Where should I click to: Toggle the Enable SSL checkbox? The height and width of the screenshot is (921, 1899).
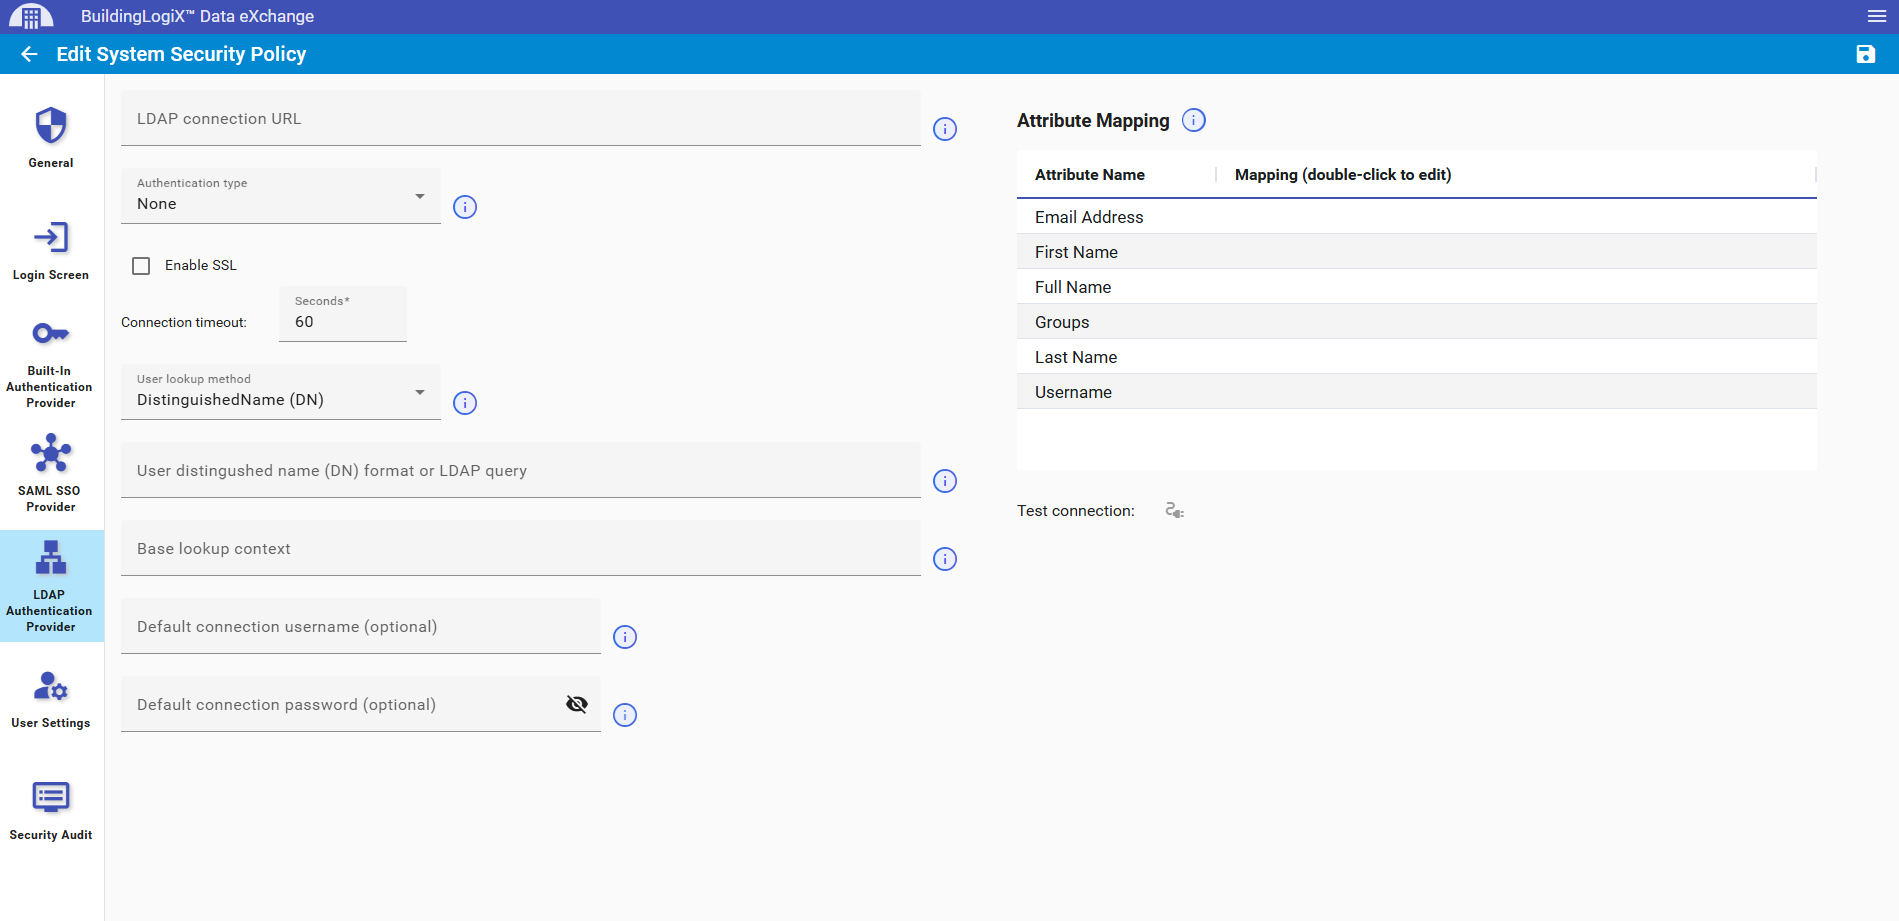[141, 266]
